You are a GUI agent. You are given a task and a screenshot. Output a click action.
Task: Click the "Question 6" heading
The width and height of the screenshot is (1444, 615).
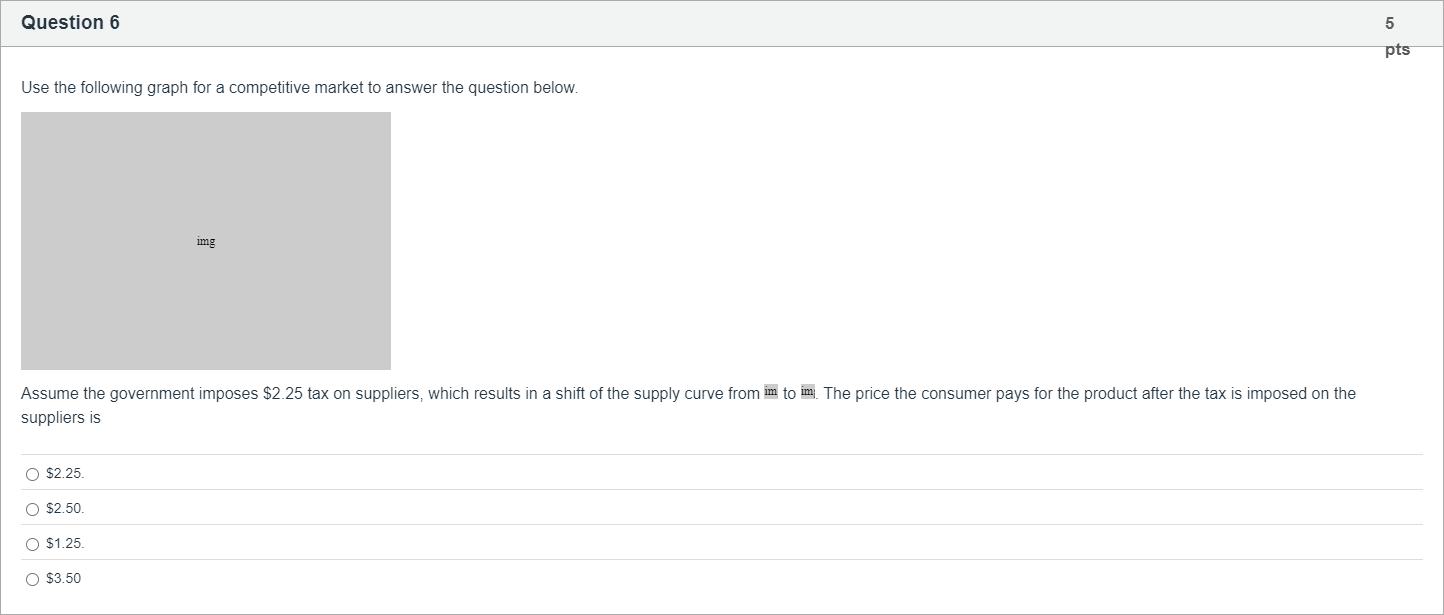click(70, 23)
